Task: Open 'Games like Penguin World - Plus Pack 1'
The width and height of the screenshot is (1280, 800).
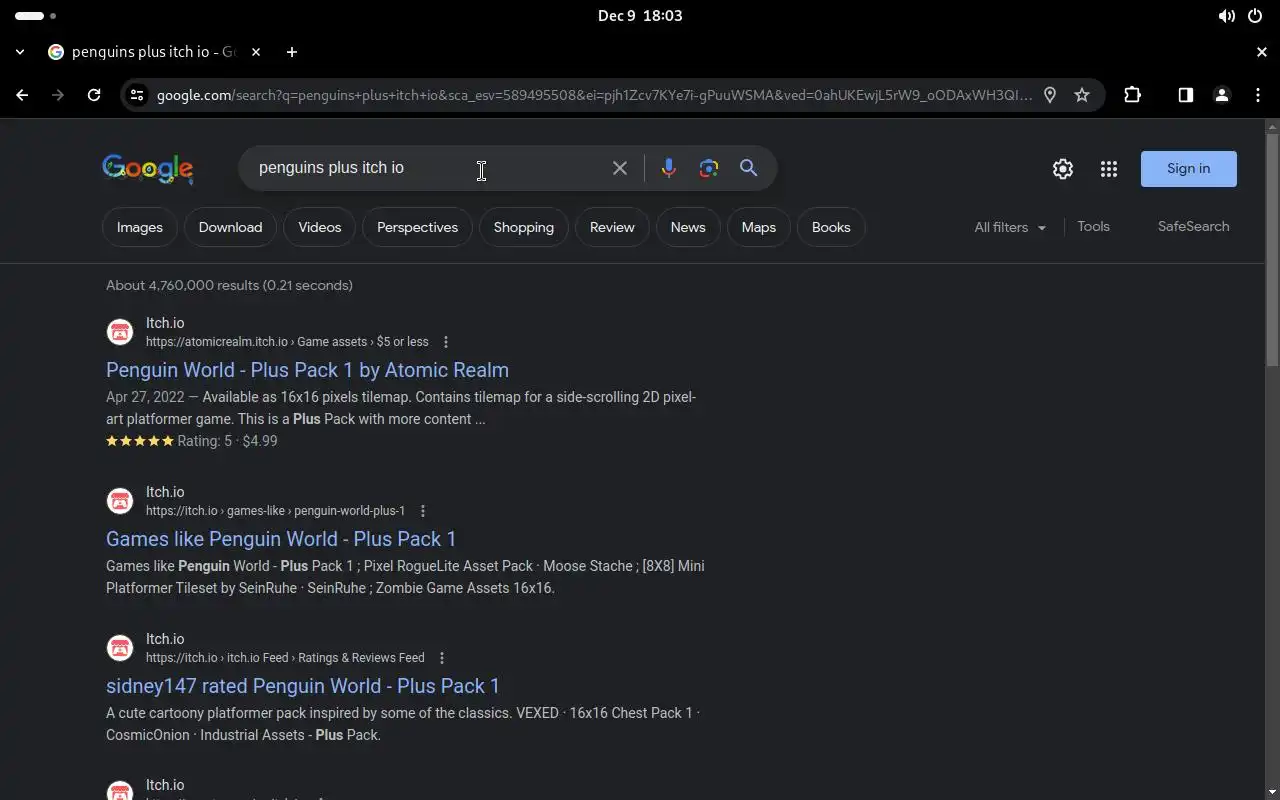Action: click(281, 539)
